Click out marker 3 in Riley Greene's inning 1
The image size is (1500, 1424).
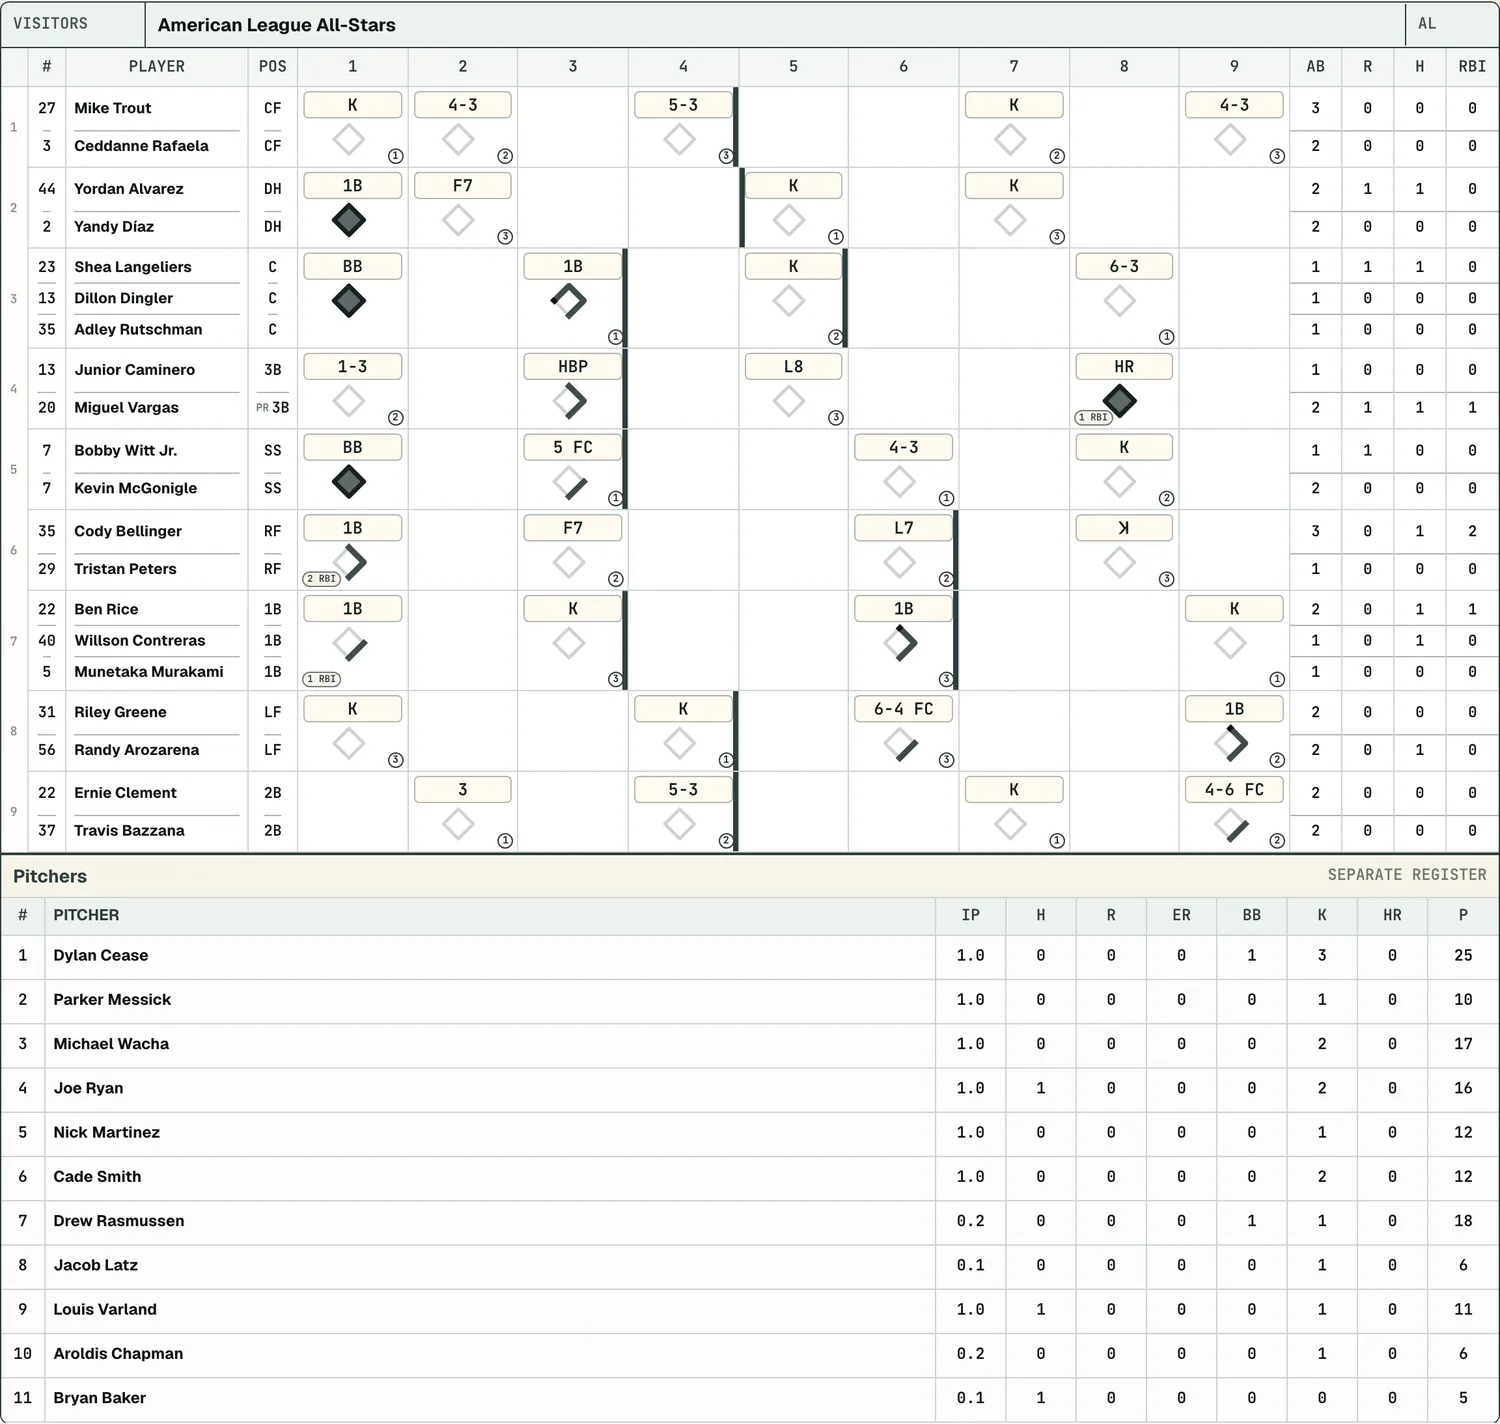point(395,760)
